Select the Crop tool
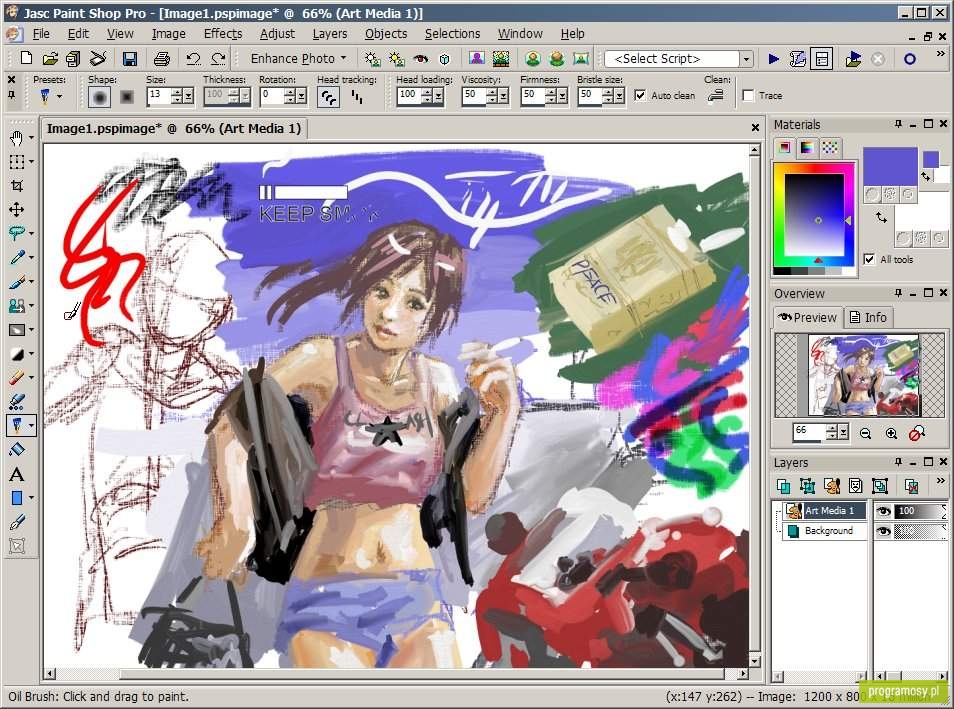Viewport: 954px width, 709px height. [x=16, y=186]
